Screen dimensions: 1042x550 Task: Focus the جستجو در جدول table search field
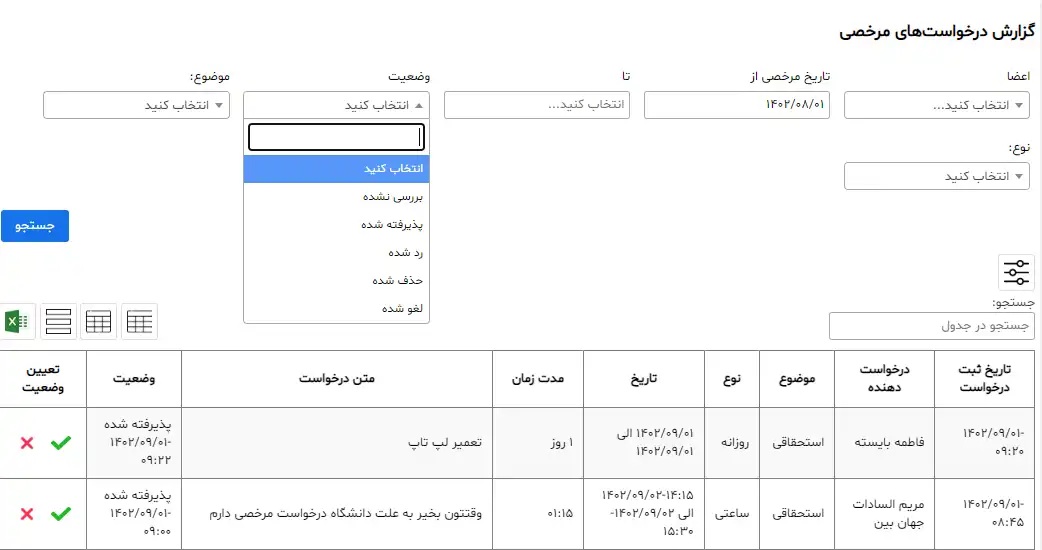(x=932, y=326)
